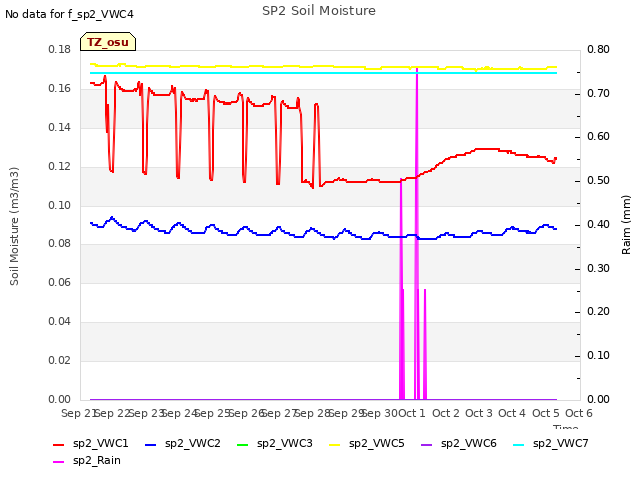This screenshot has height=480, width=640.
Task: Click the sp2_VWC3 legend entry
Action: 275,443
